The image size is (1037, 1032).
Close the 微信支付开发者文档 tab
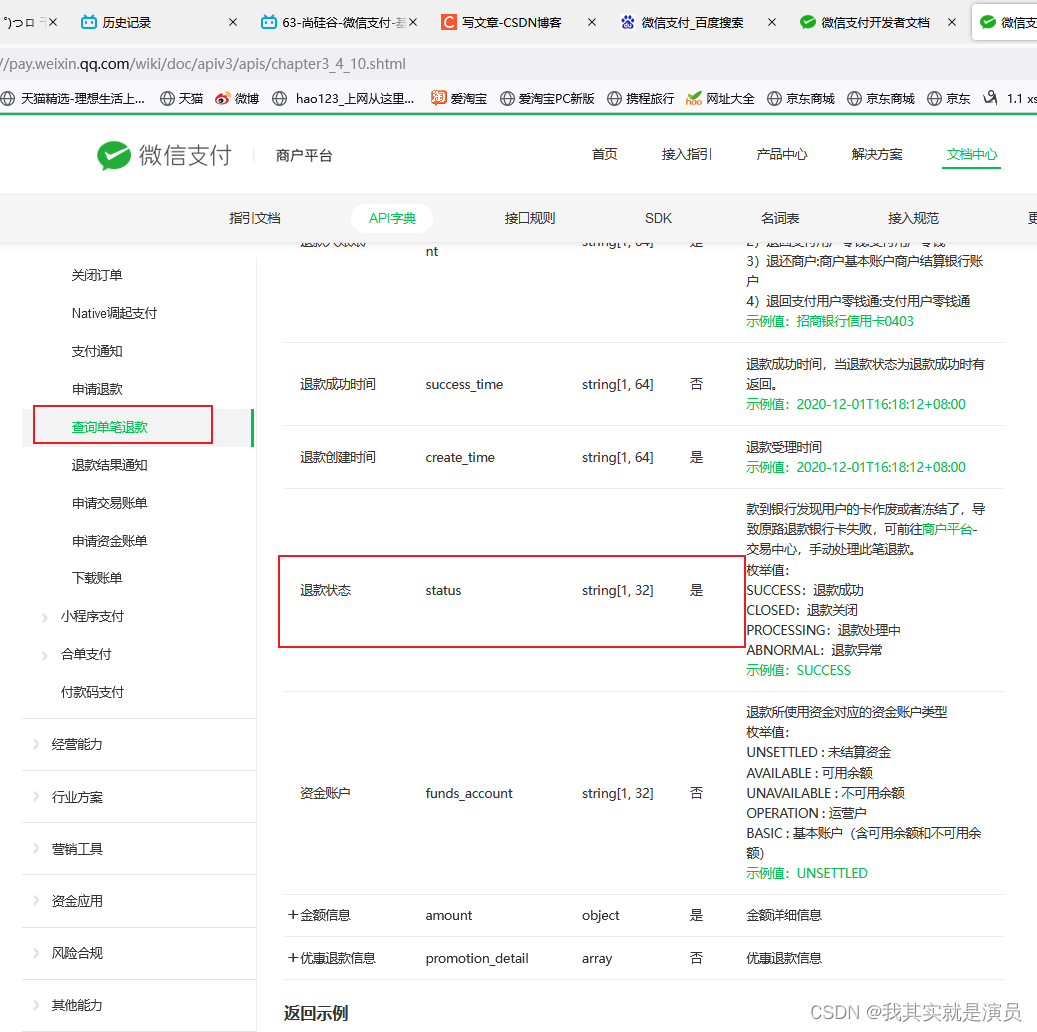click(952, 22)
